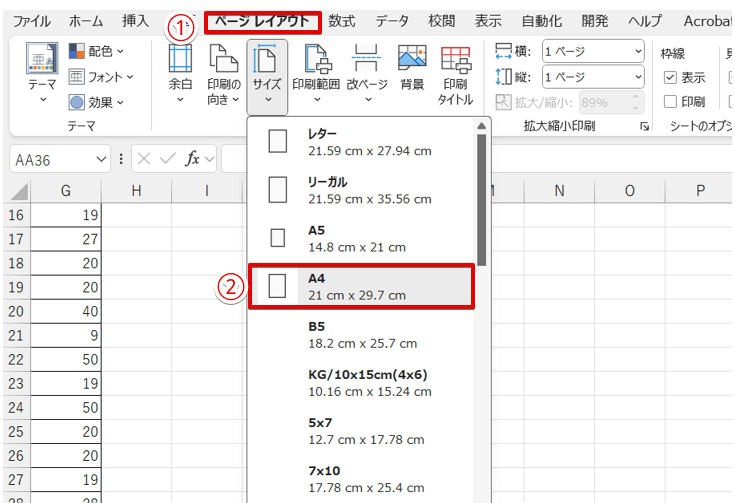The height and width of the screenshot is (503, 735).
Task: Select KG/10x15cm(4x6) paper size
Action: click(361, 383)
